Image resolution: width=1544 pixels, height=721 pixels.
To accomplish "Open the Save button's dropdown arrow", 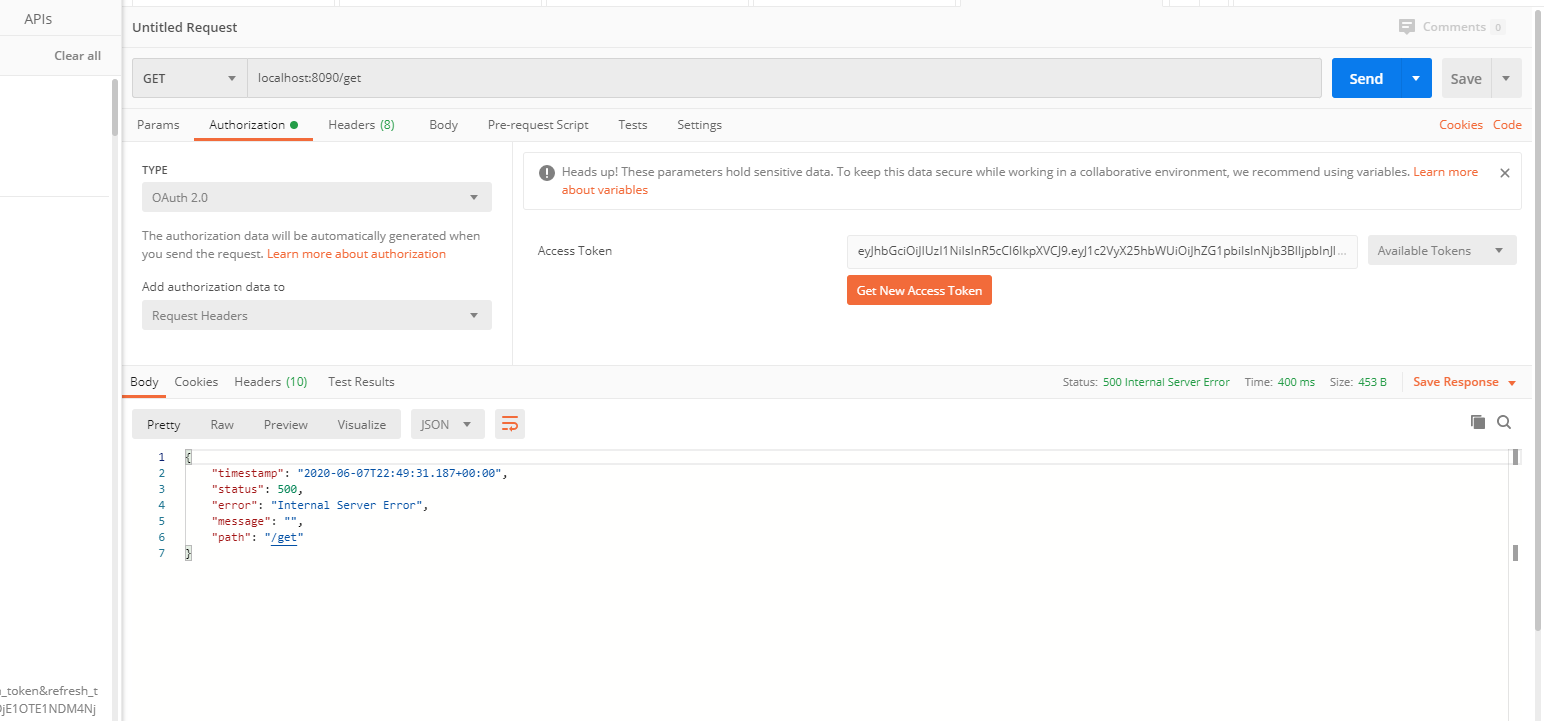I will [1507, 77].
